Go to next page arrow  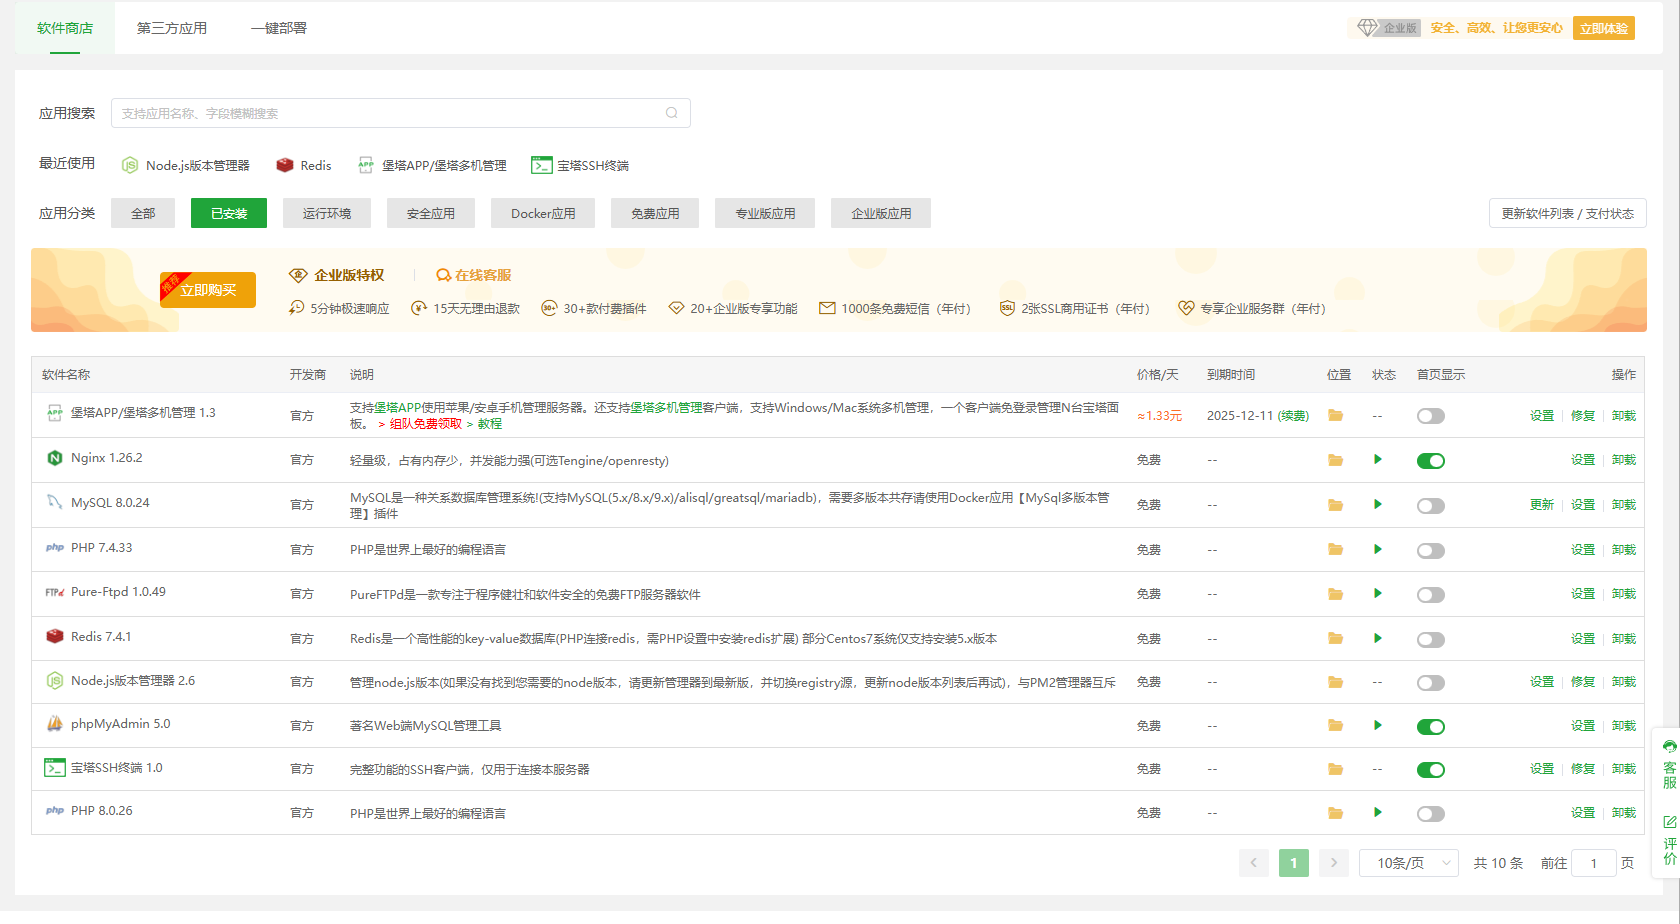coord(1333,863)
